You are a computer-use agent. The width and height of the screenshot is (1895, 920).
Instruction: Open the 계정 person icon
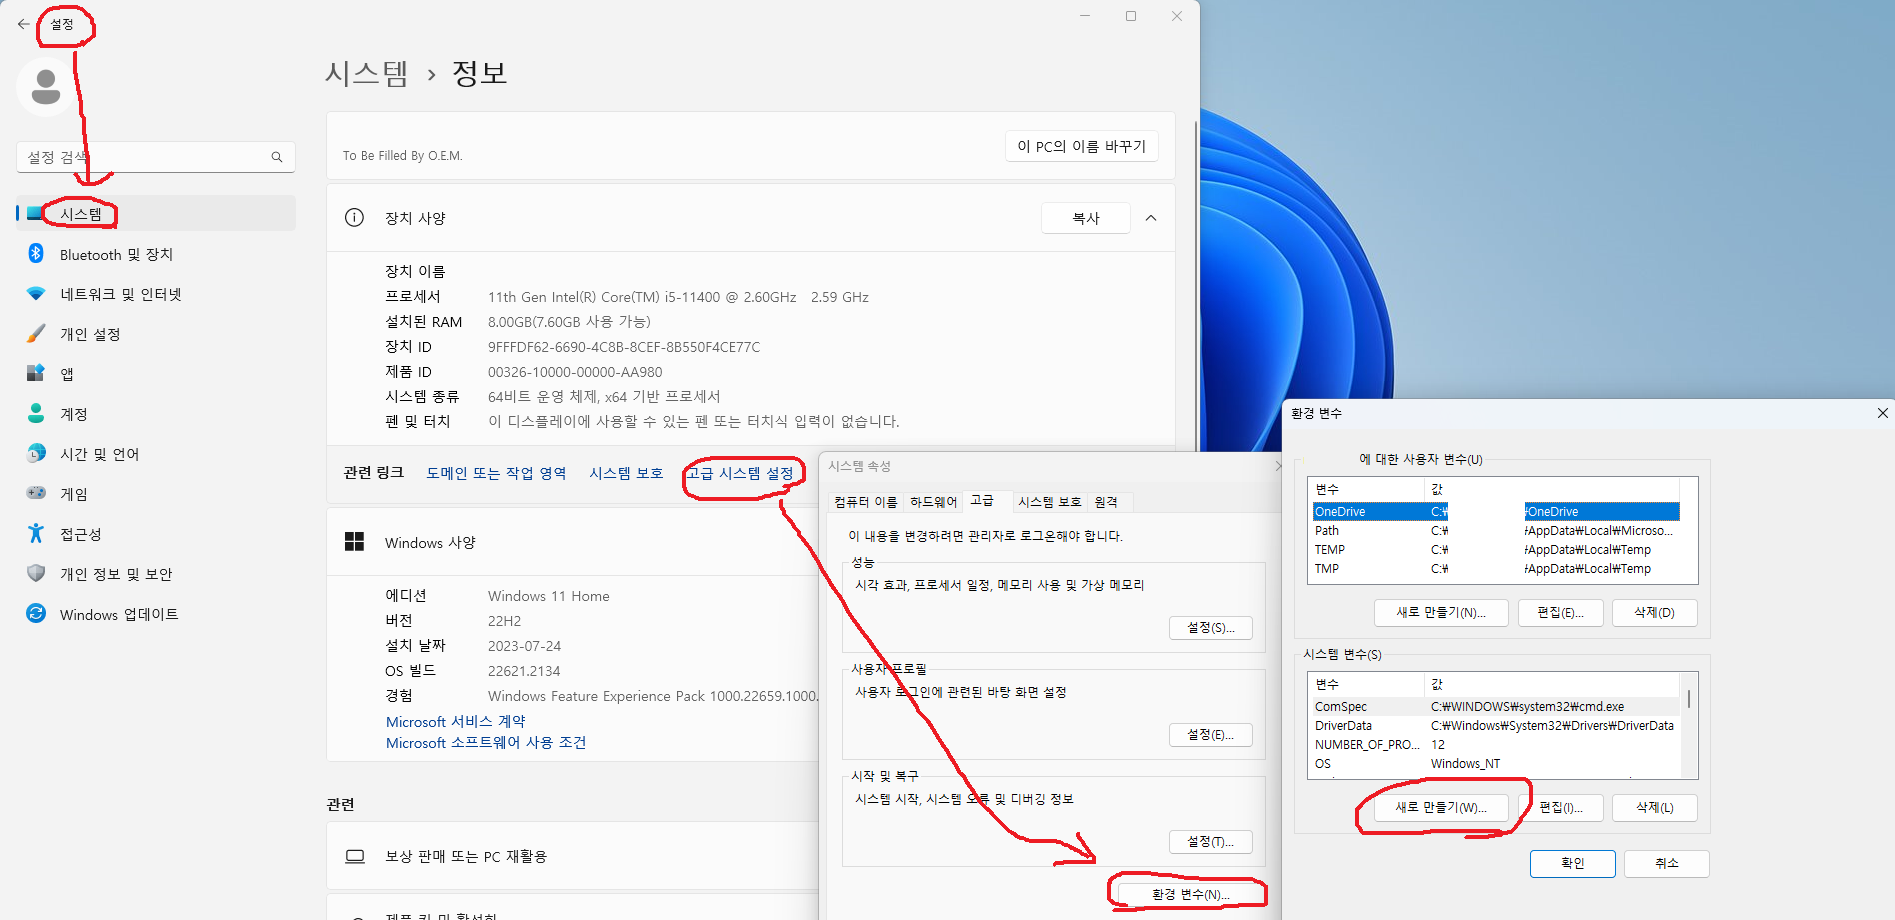(x=36, y=413)
